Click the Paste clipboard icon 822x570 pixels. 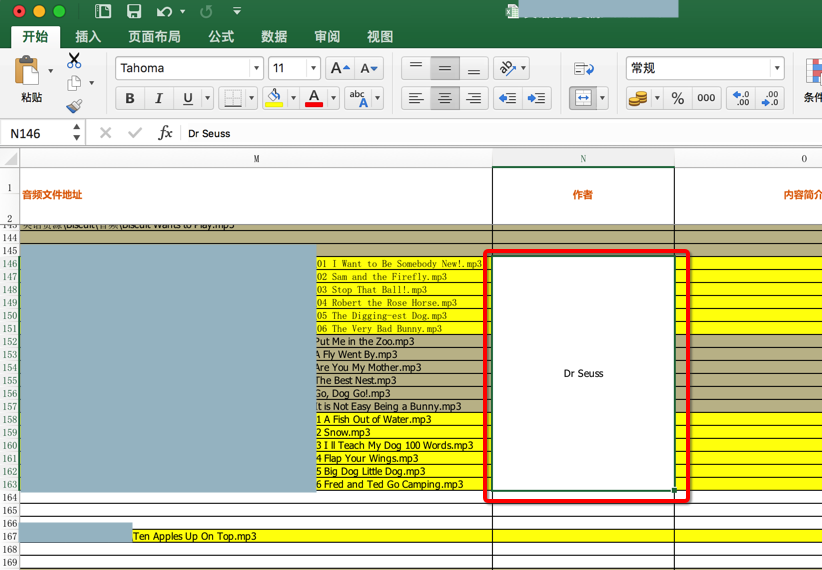click(x=26, y=71)
